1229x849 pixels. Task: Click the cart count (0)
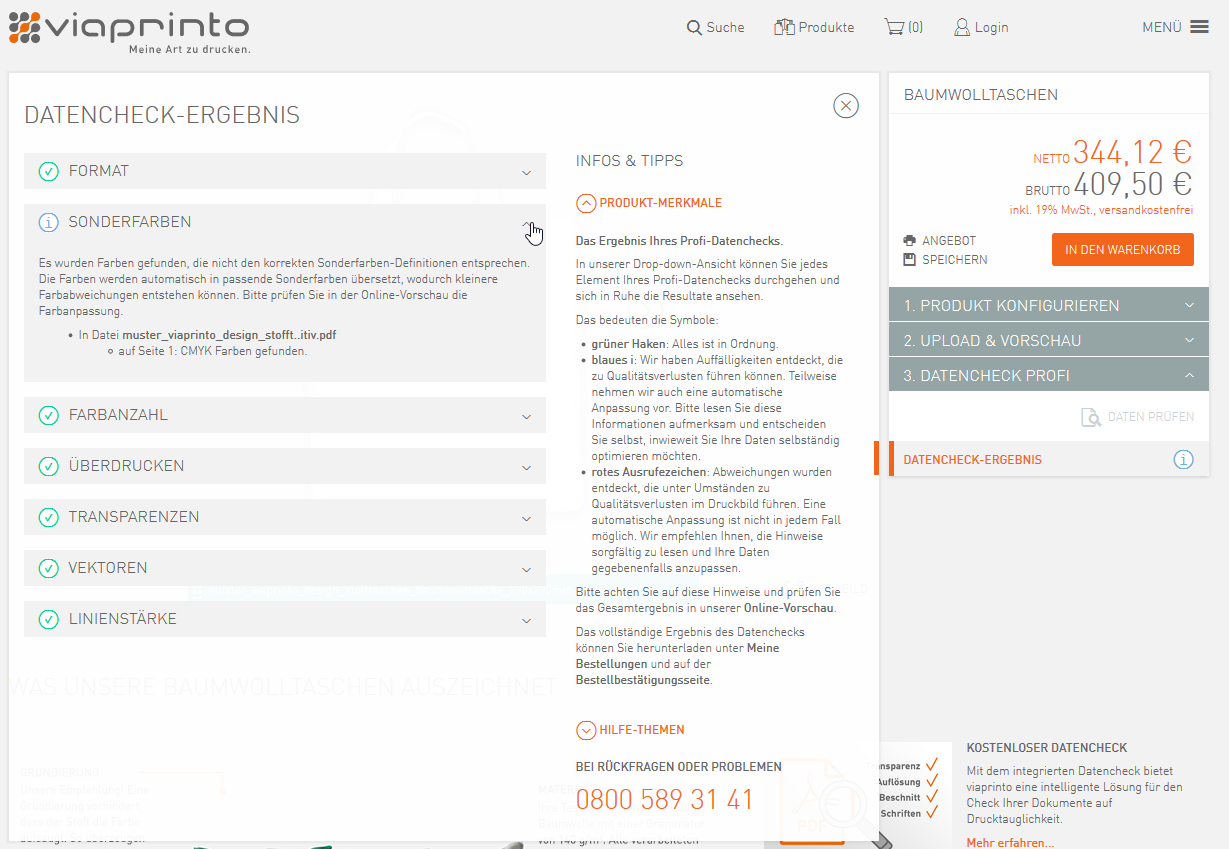point(916,28)
